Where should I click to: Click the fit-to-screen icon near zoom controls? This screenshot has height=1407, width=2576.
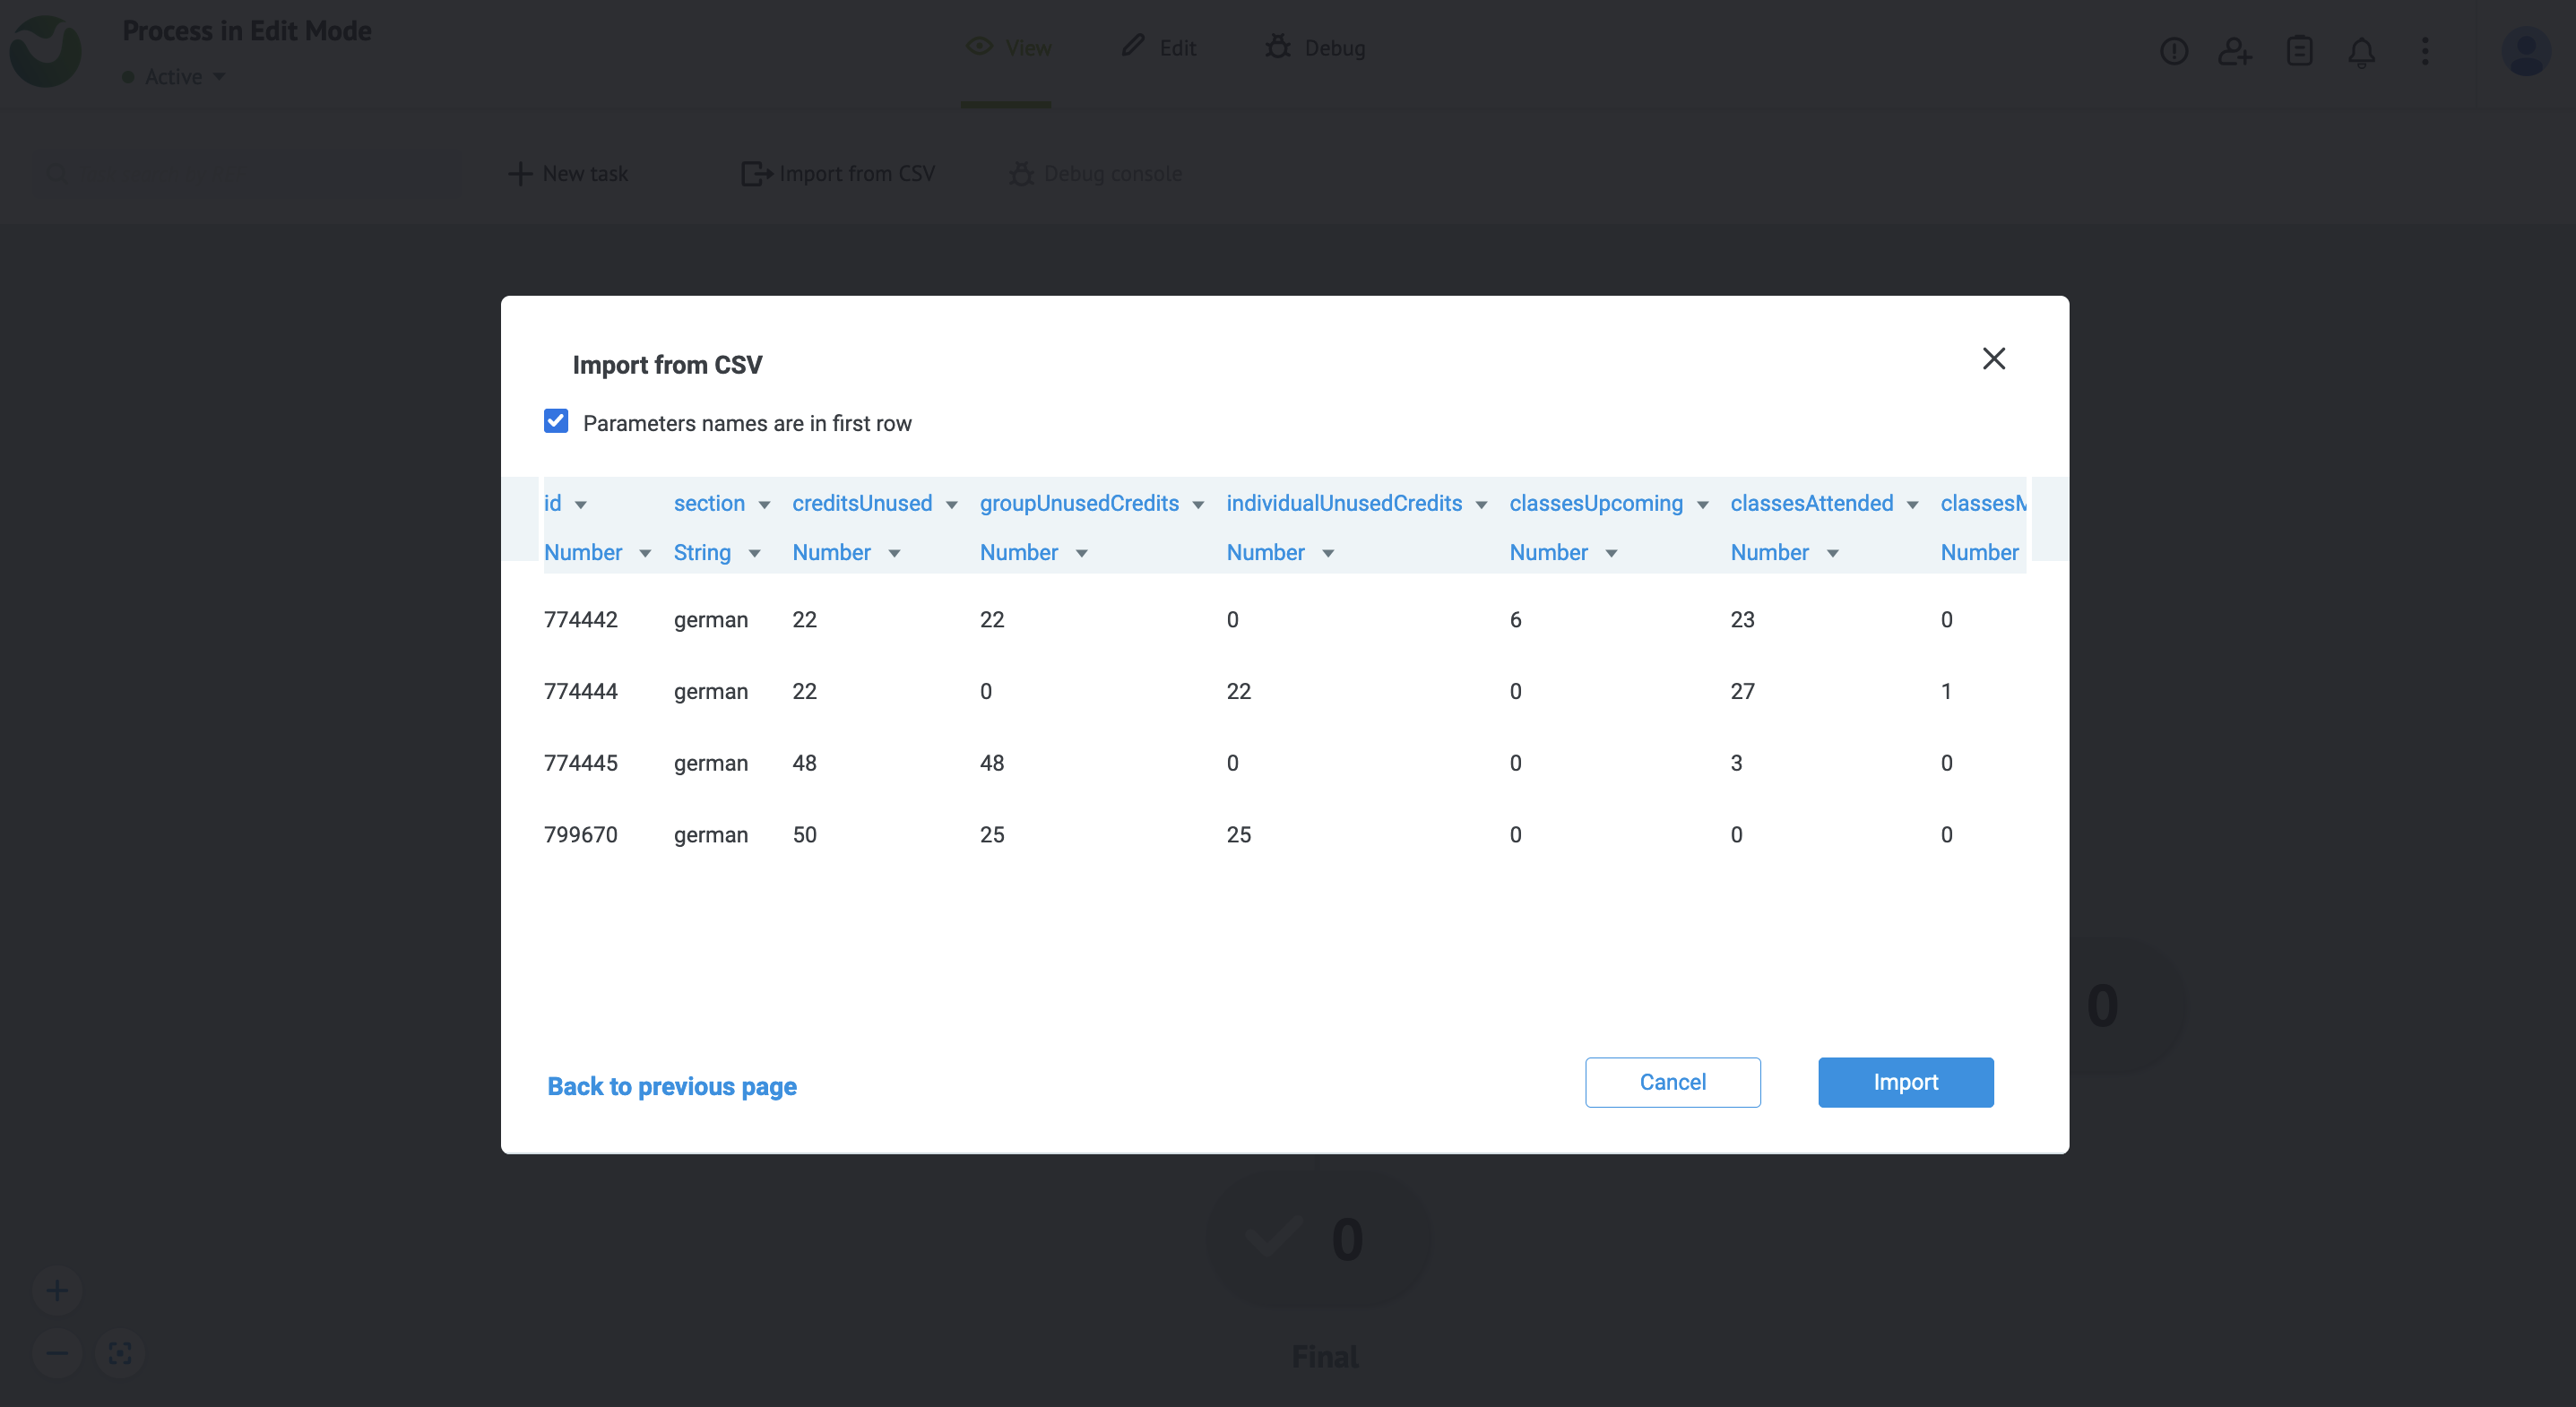tap(120, 1353)
